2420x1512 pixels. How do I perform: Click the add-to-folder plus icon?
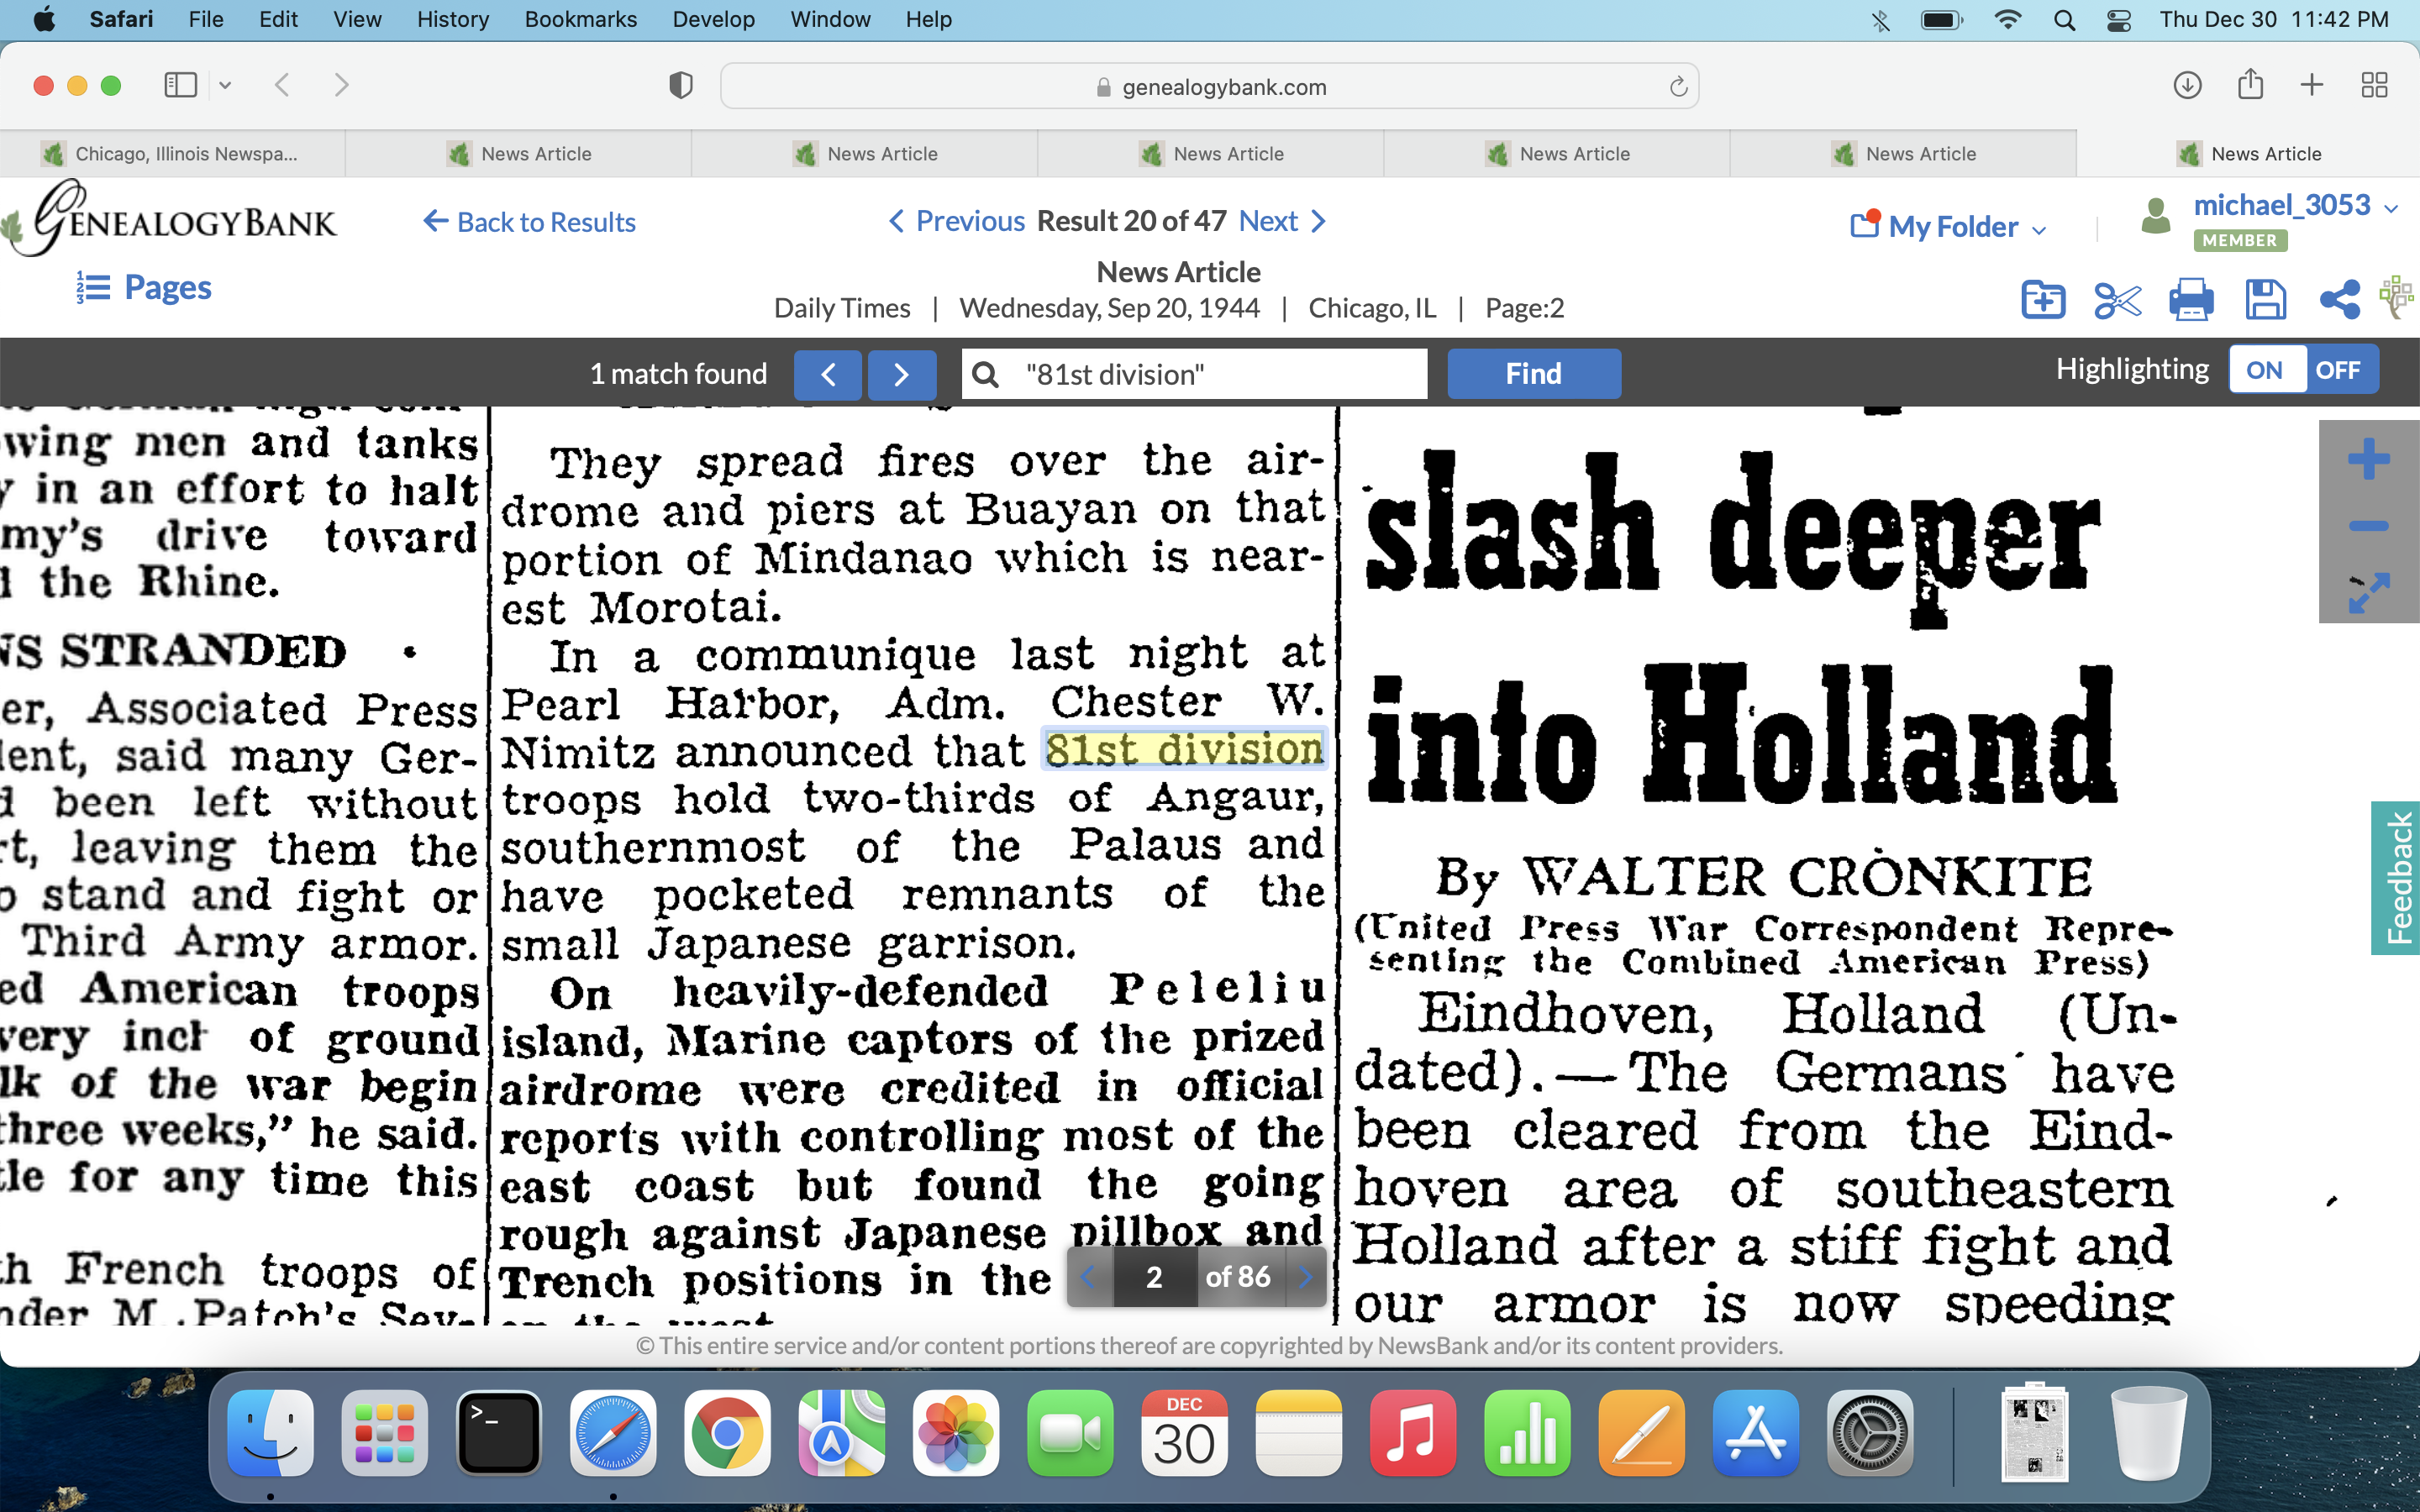point(2042,300)
